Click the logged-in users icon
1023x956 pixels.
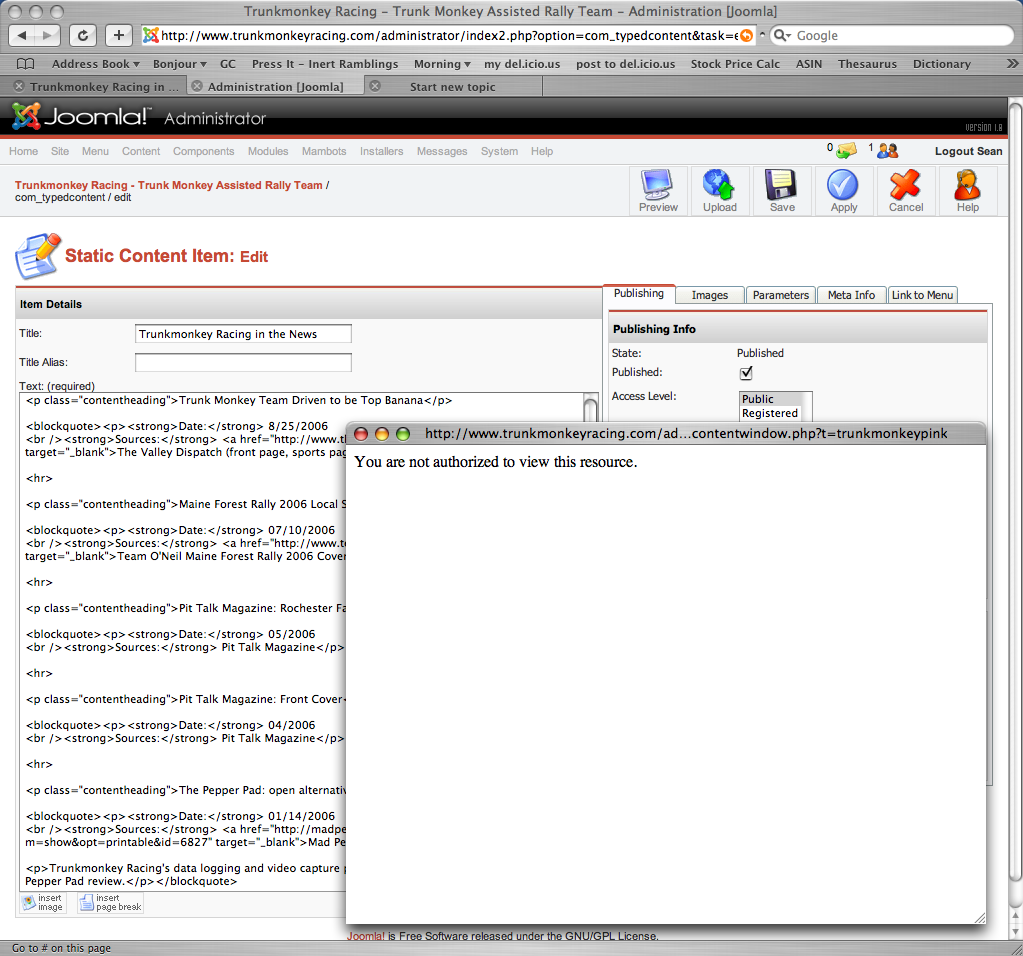887,151
